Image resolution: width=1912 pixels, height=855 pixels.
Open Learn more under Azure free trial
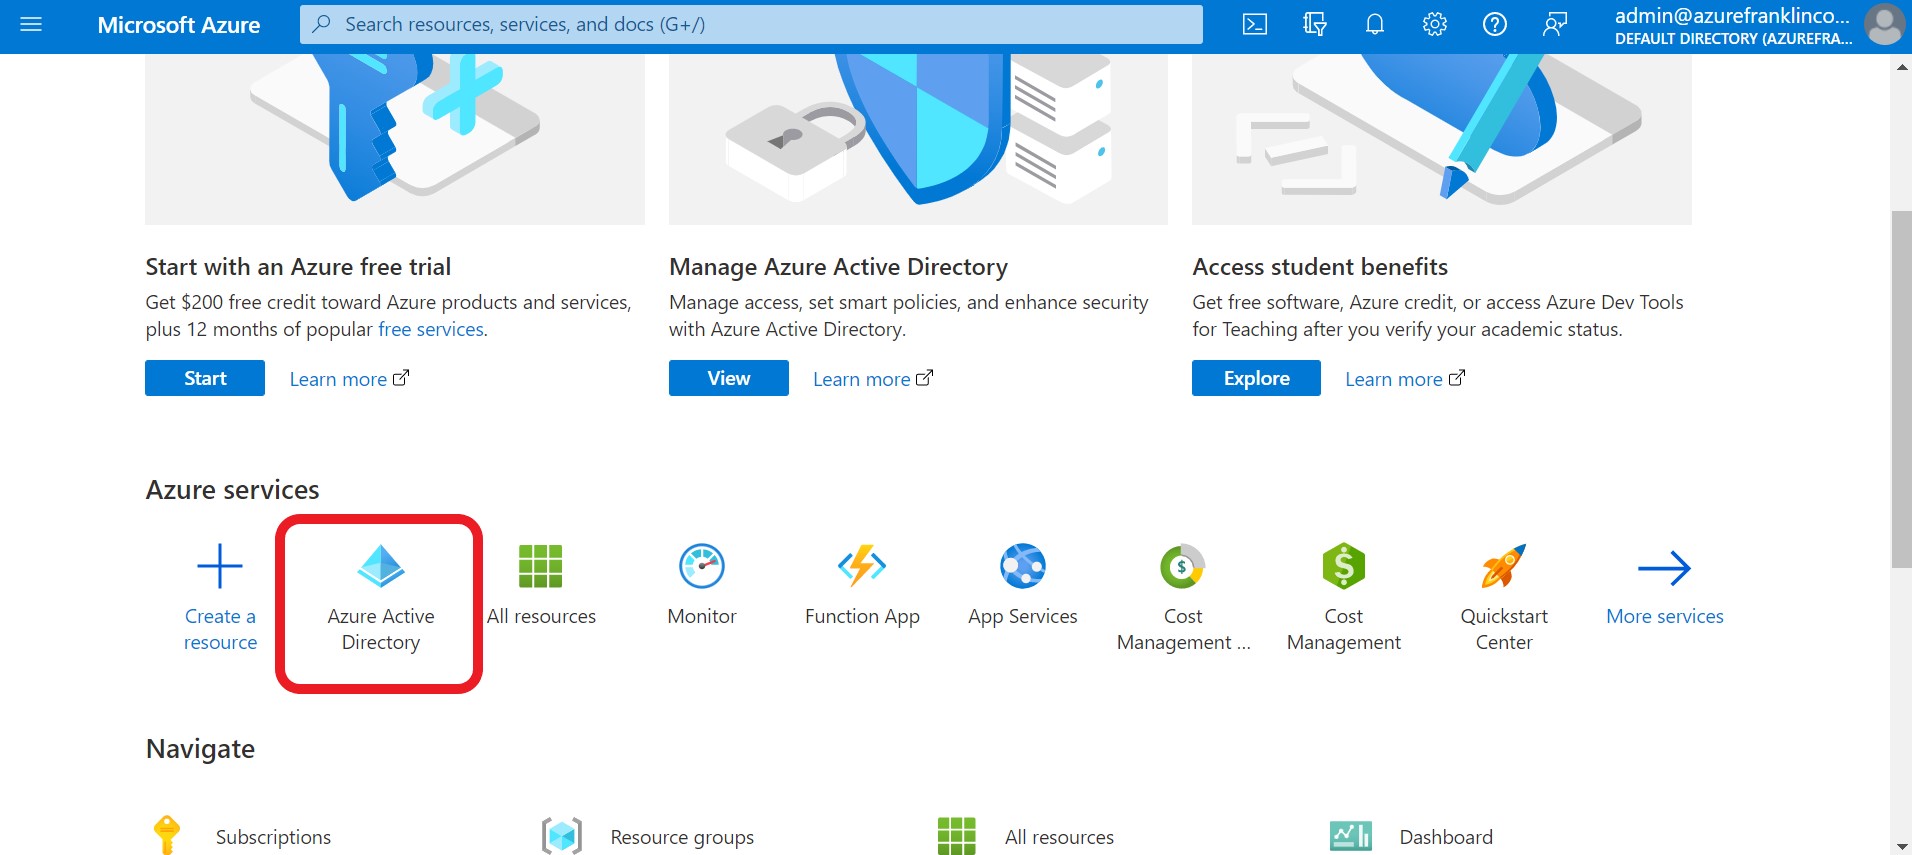[x=349, y=379]
